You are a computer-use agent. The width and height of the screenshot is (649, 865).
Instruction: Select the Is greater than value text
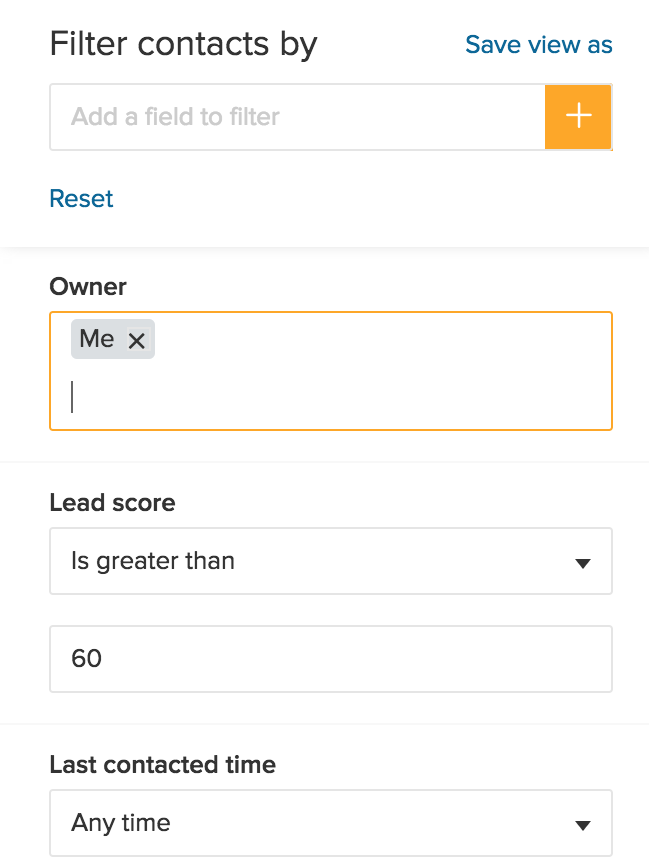pos(153,561)
